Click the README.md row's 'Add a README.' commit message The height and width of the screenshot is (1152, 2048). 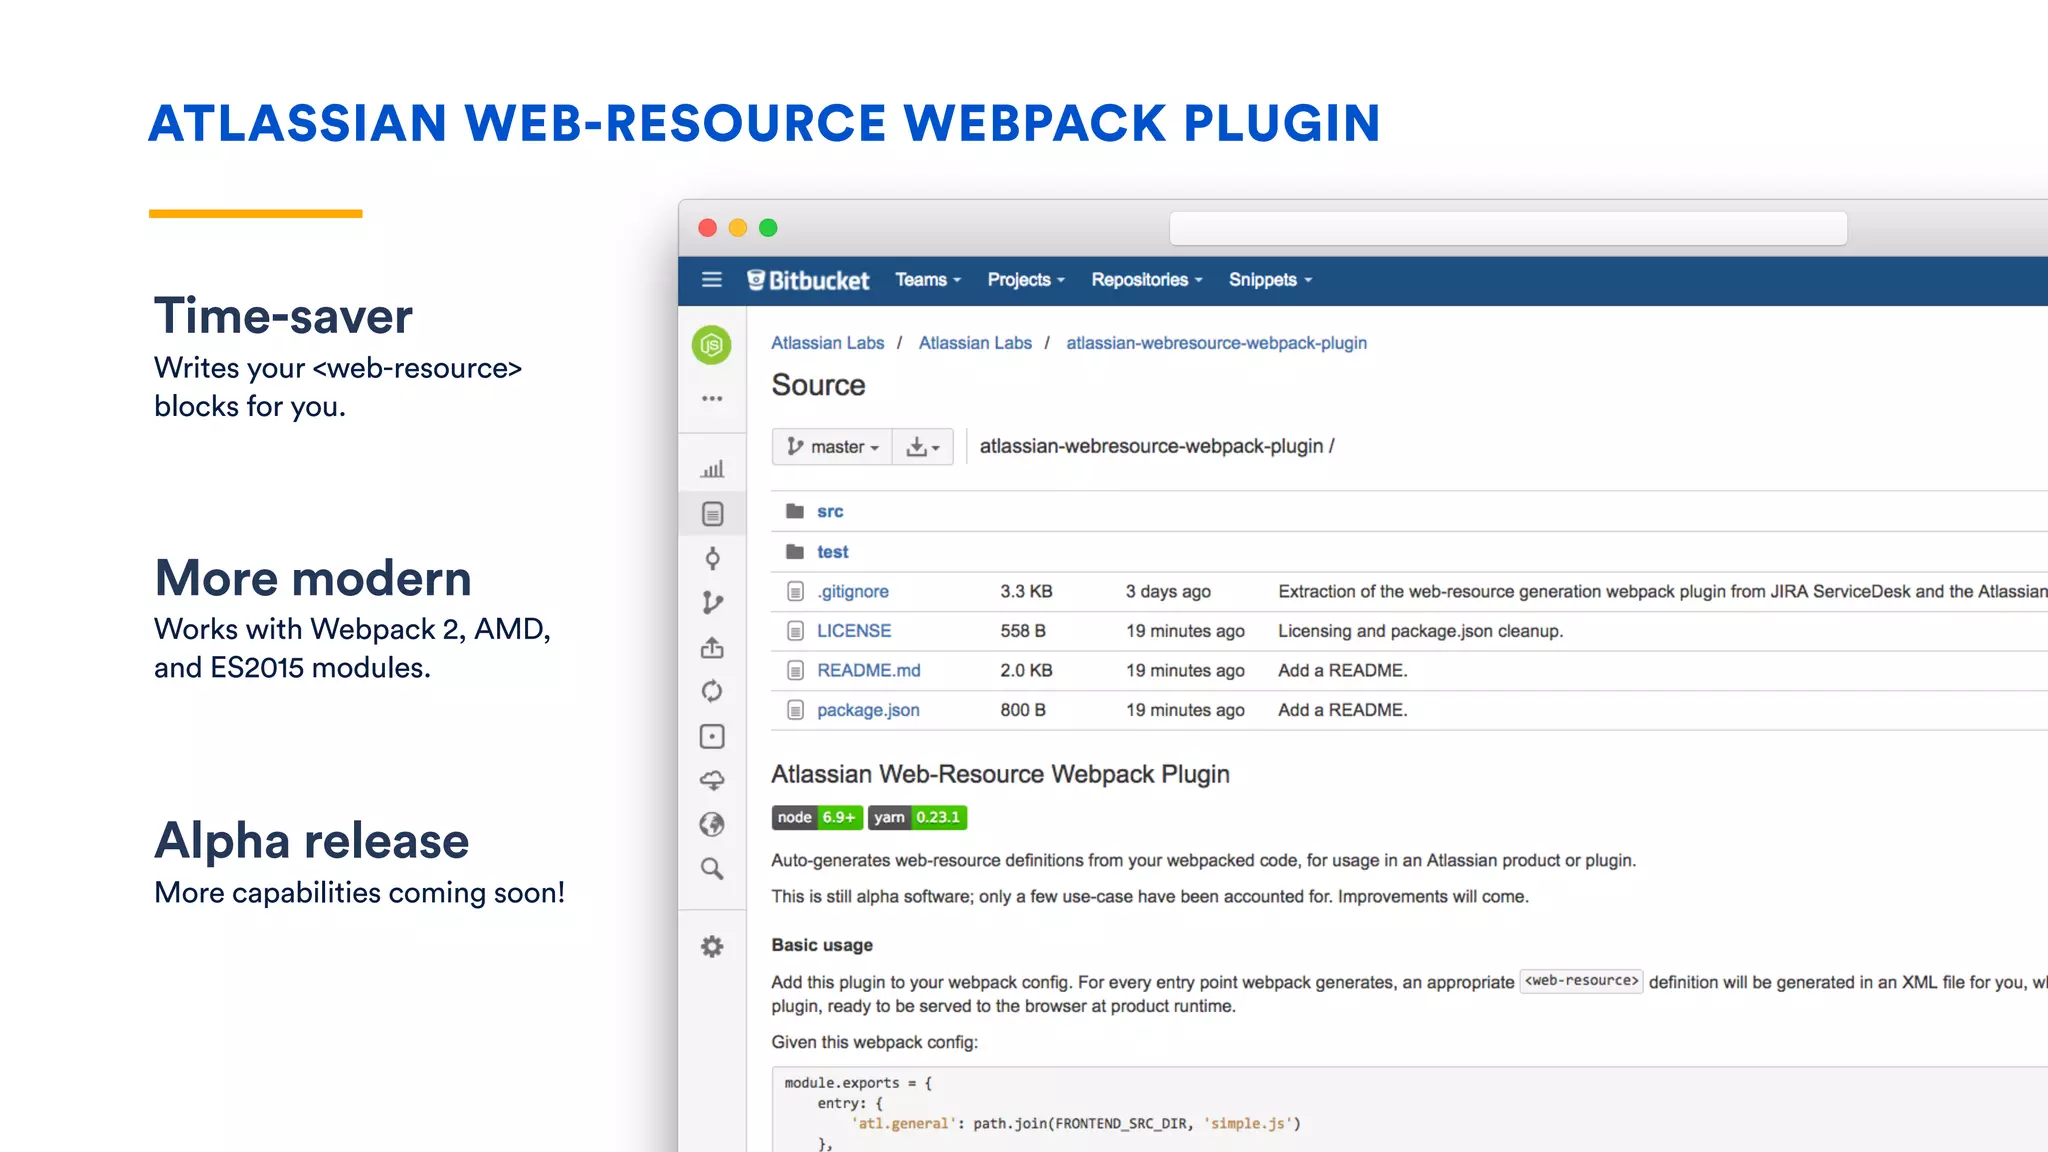1342,670
